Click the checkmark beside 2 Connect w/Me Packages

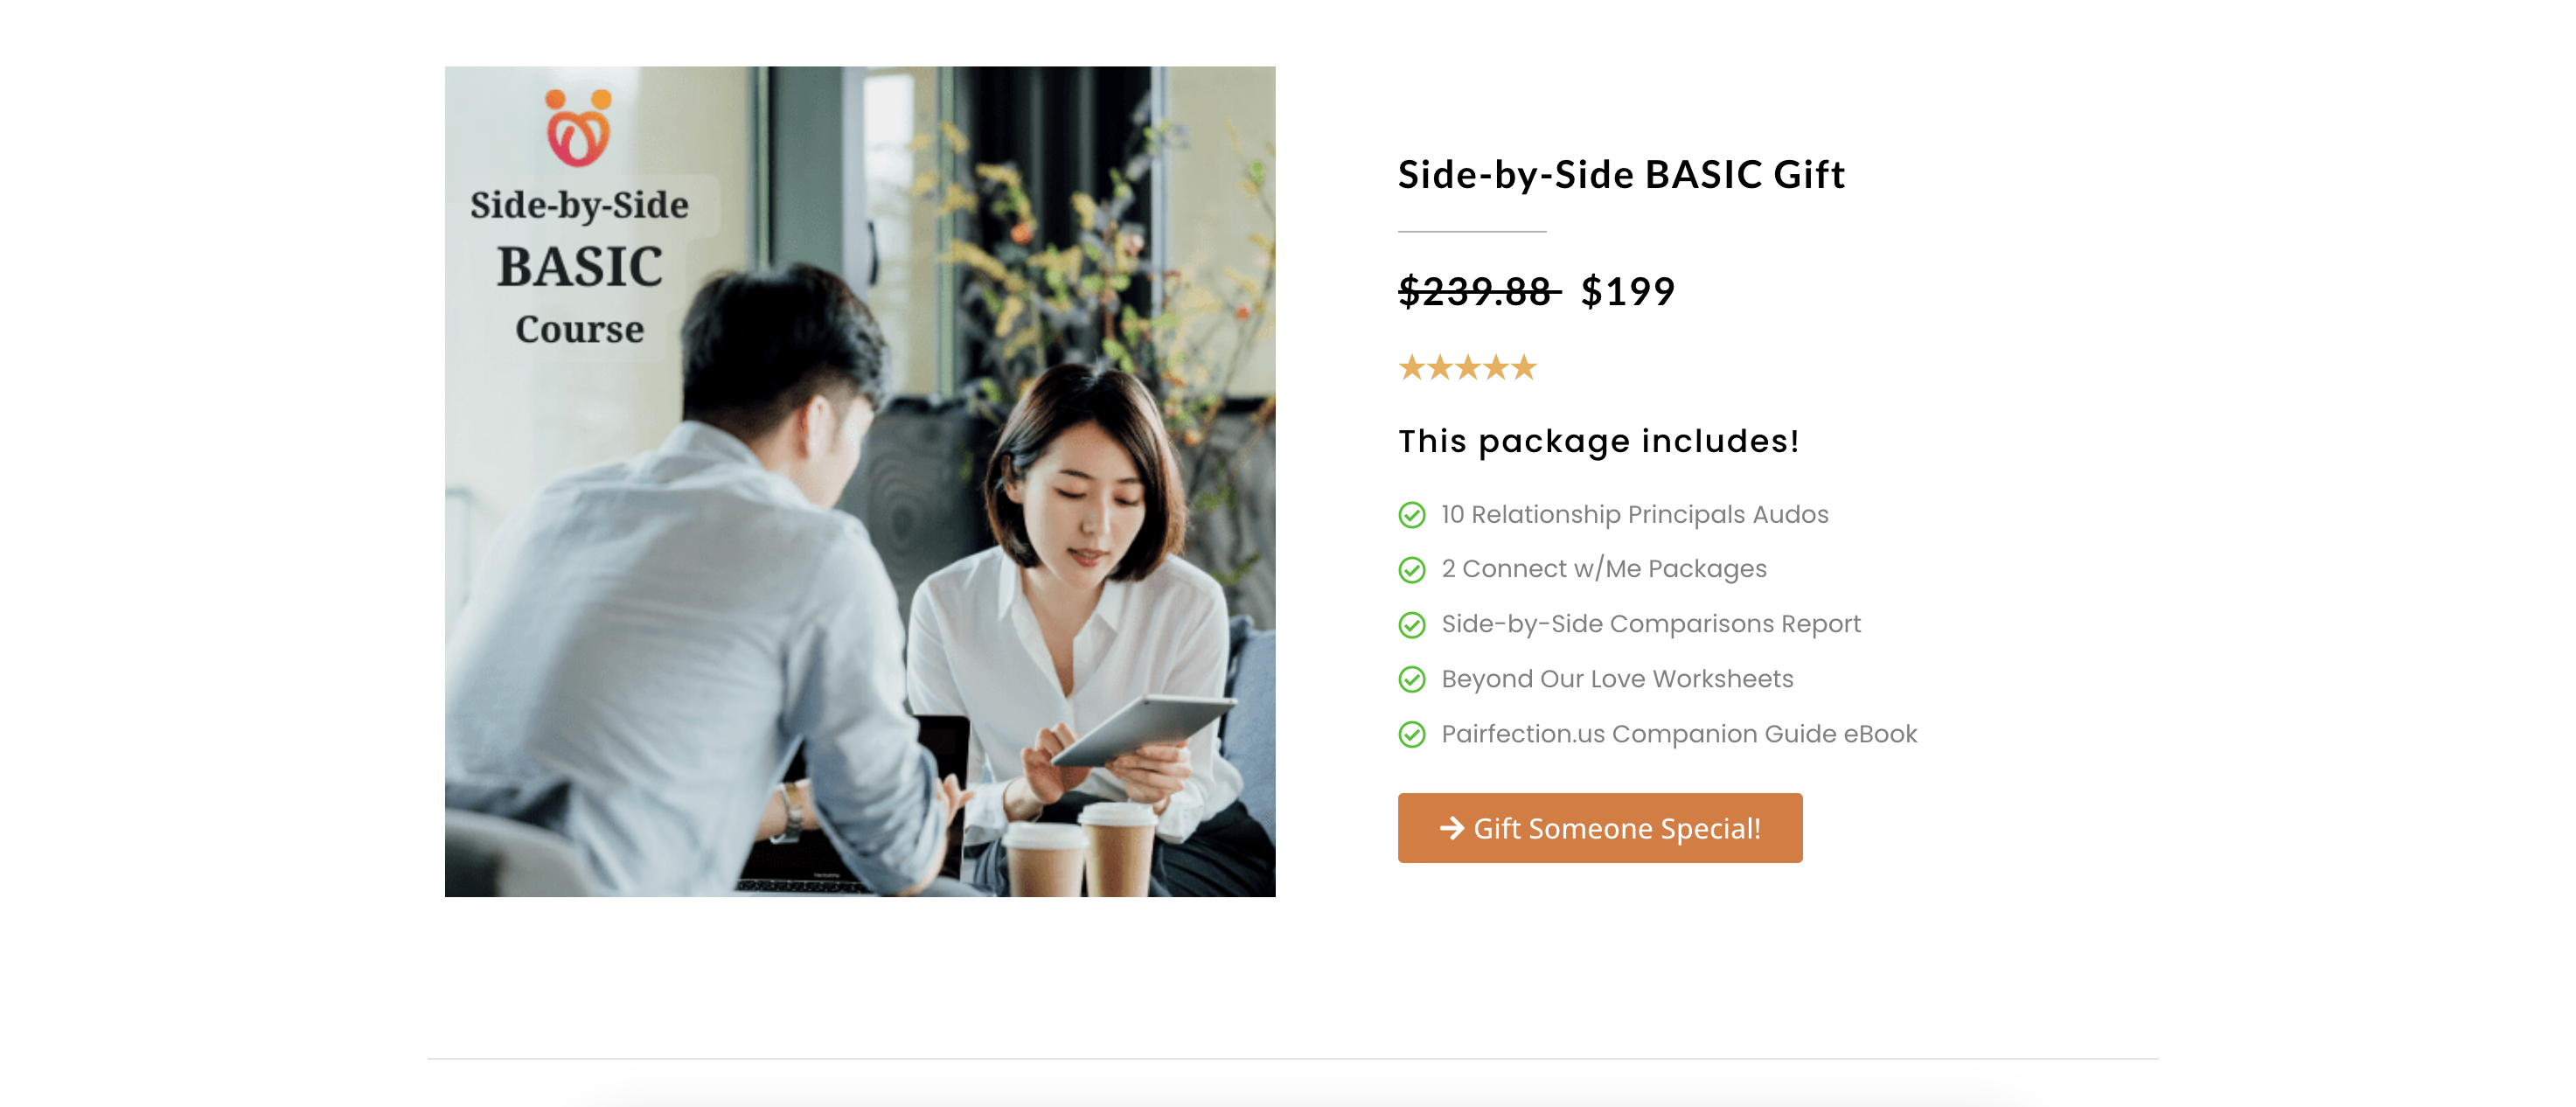pos(1411,570)
